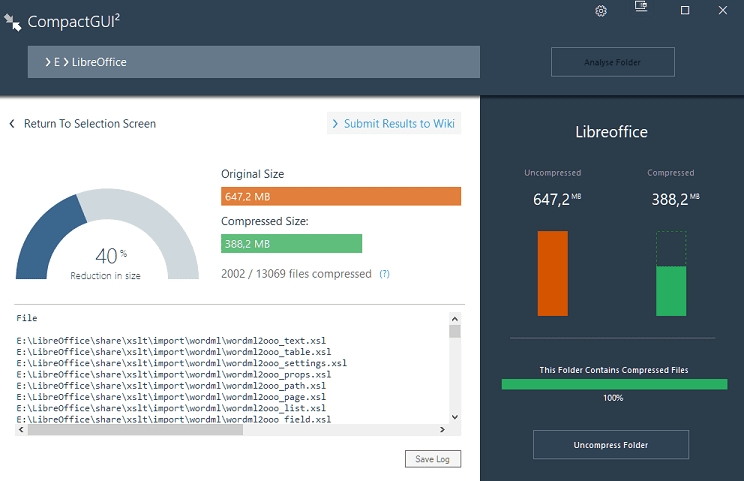Image resolution: width=744 pixels, height=481 pixels.
Task: Select log line wordml2ooo_settings.xsl
Action: (x=182, y=363)
